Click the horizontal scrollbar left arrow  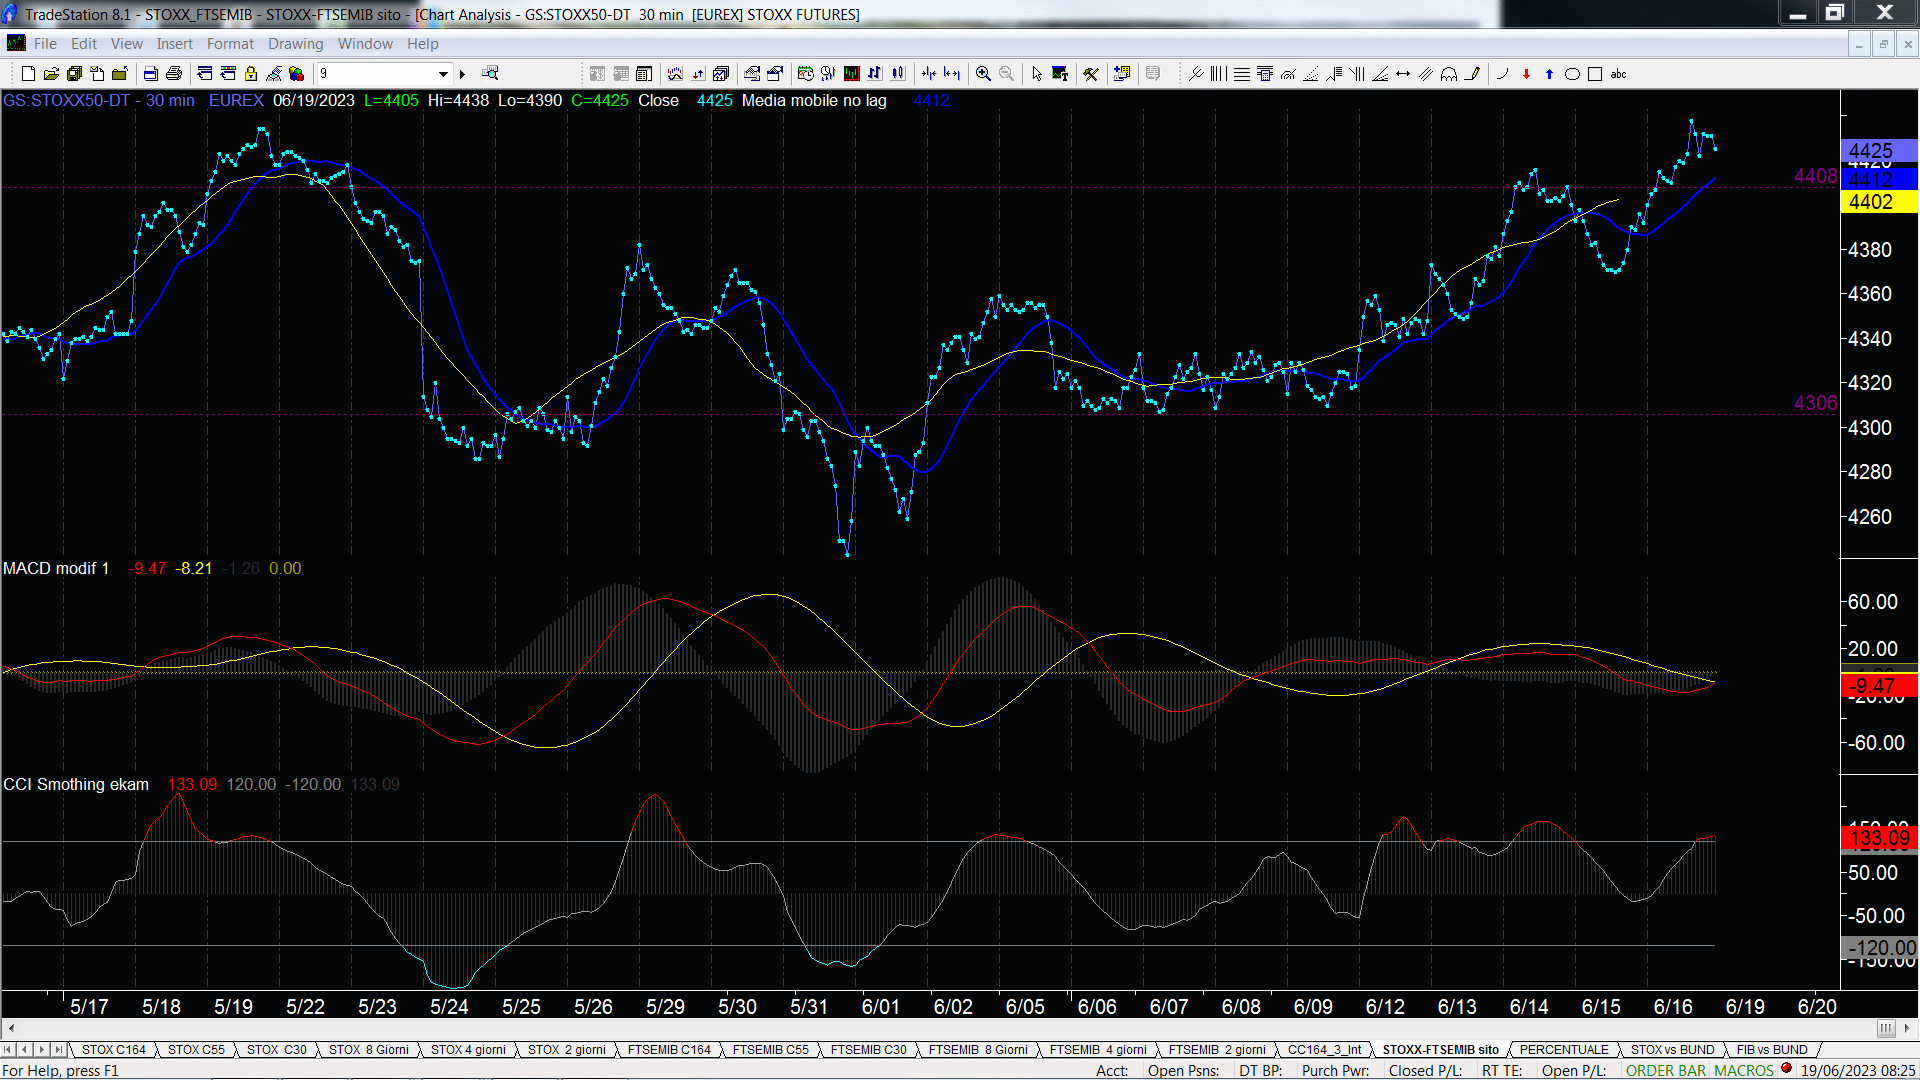pyautogui.click(x=11, y=1028)
